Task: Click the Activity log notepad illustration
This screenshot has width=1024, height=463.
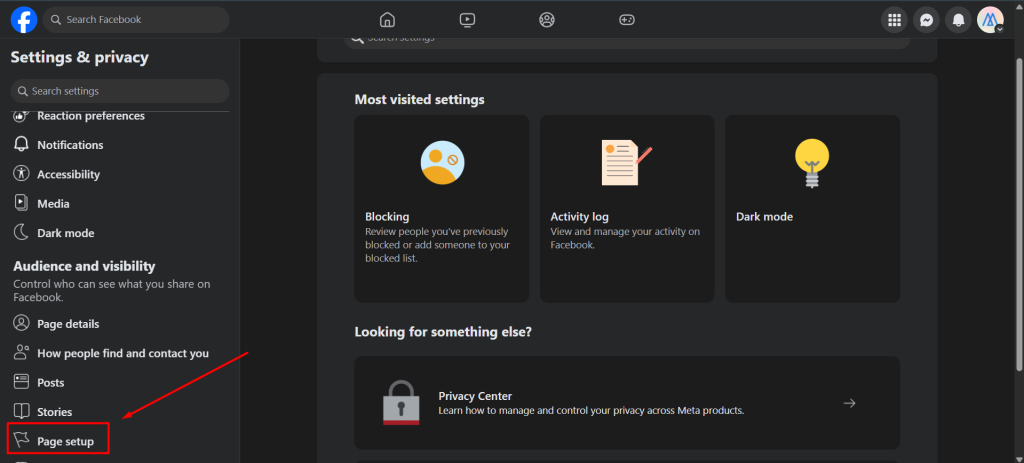Action: tap(626, 163)
